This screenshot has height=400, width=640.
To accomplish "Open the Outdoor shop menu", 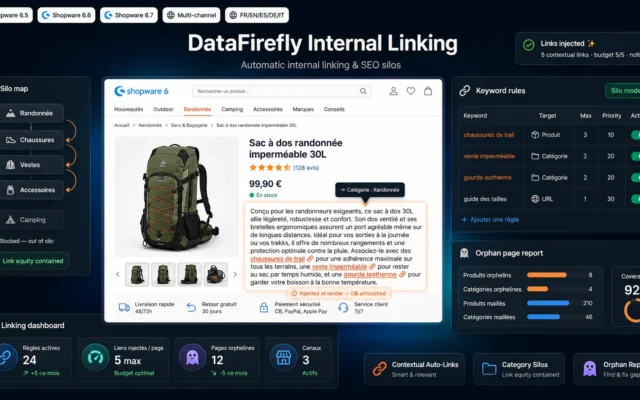I will tap(163, 109).
